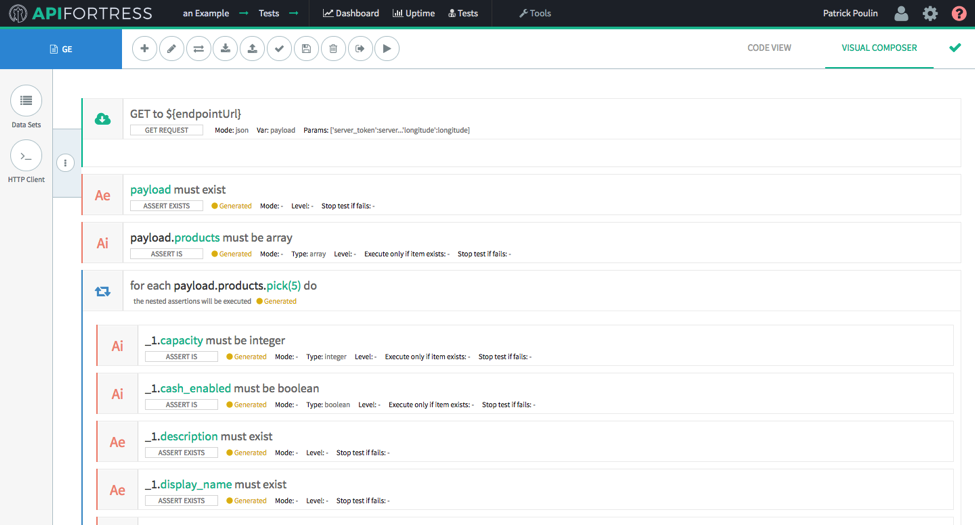Click 'Type: array' under payload.products assertion
Screen dimensions: 975x525
308,254
